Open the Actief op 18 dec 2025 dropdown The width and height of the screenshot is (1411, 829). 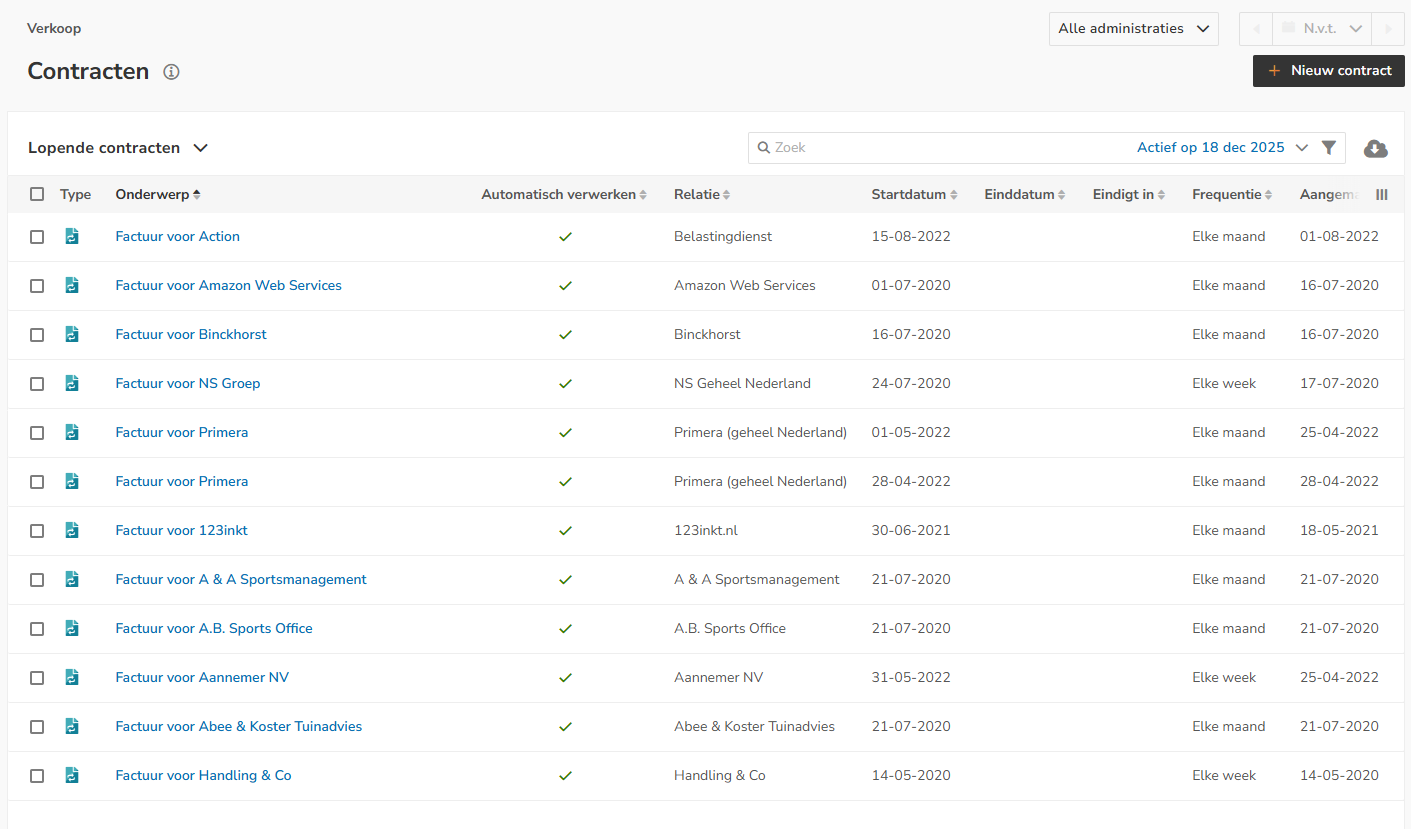click(x=1222, y=148)
